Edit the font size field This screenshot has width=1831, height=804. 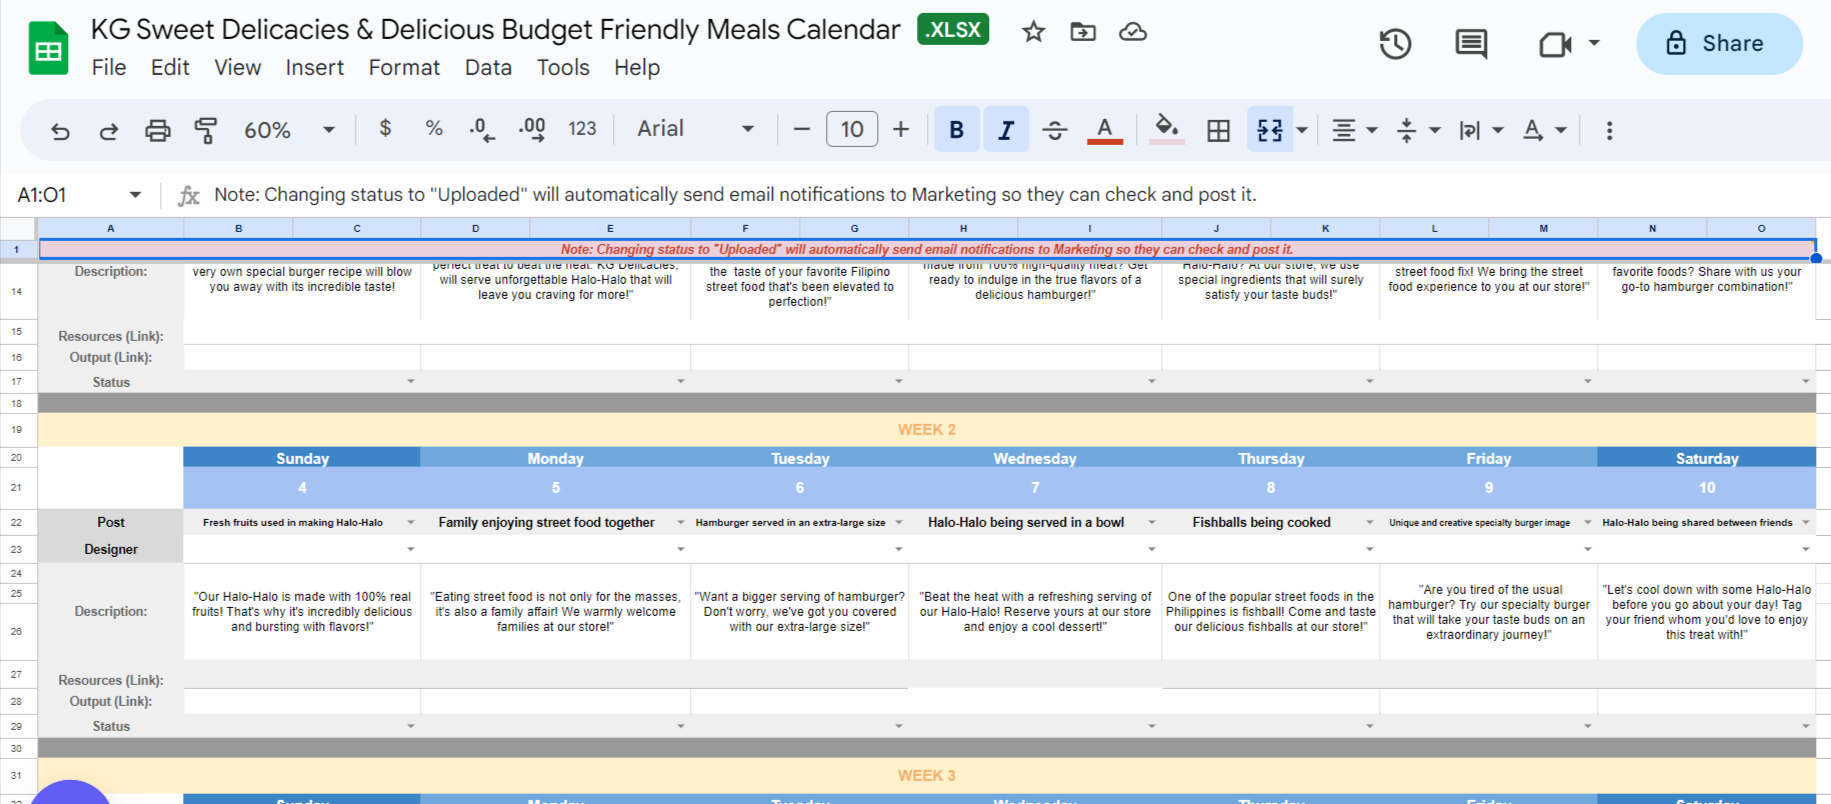[x=852, y=129]
